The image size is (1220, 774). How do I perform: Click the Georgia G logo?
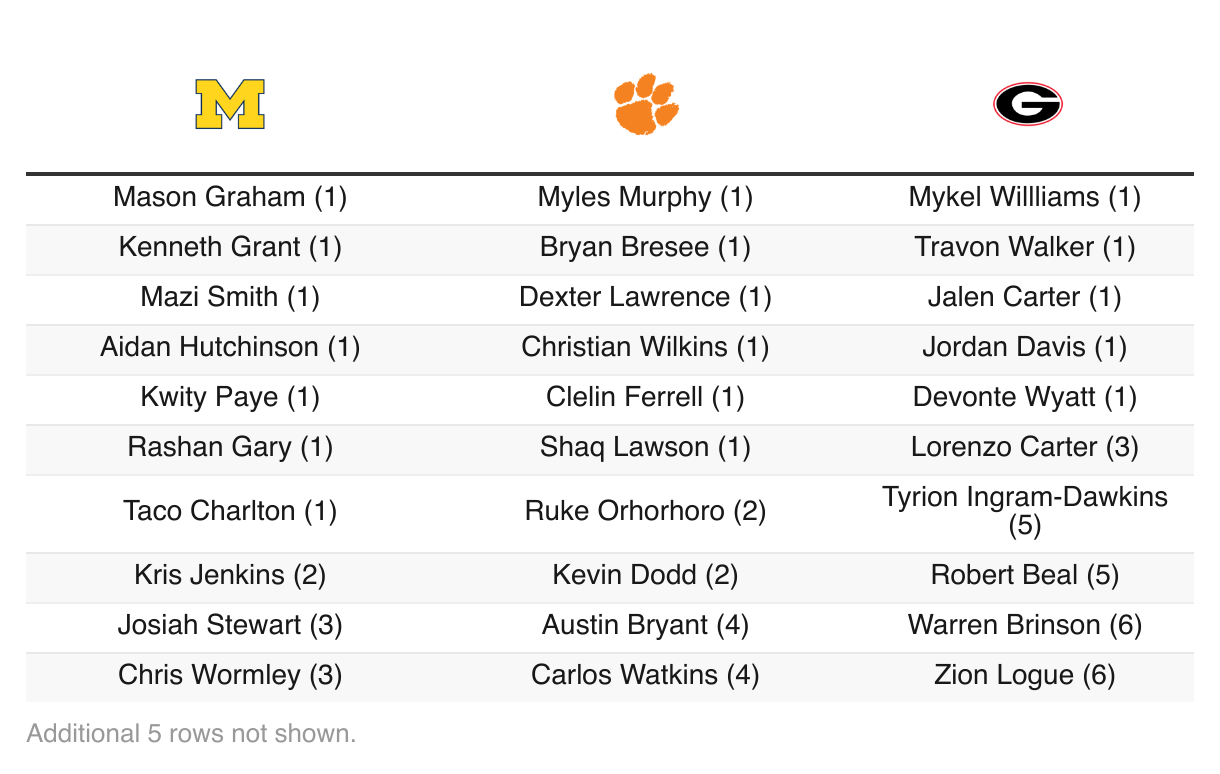[1027, 104]
